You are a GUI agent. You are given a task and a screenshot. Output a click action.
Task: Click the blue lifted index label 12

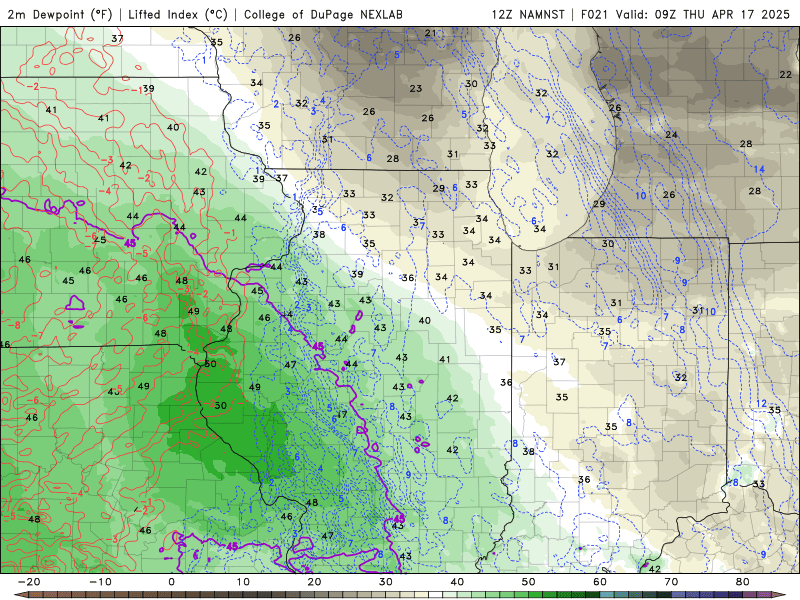(x=761, y=404)
